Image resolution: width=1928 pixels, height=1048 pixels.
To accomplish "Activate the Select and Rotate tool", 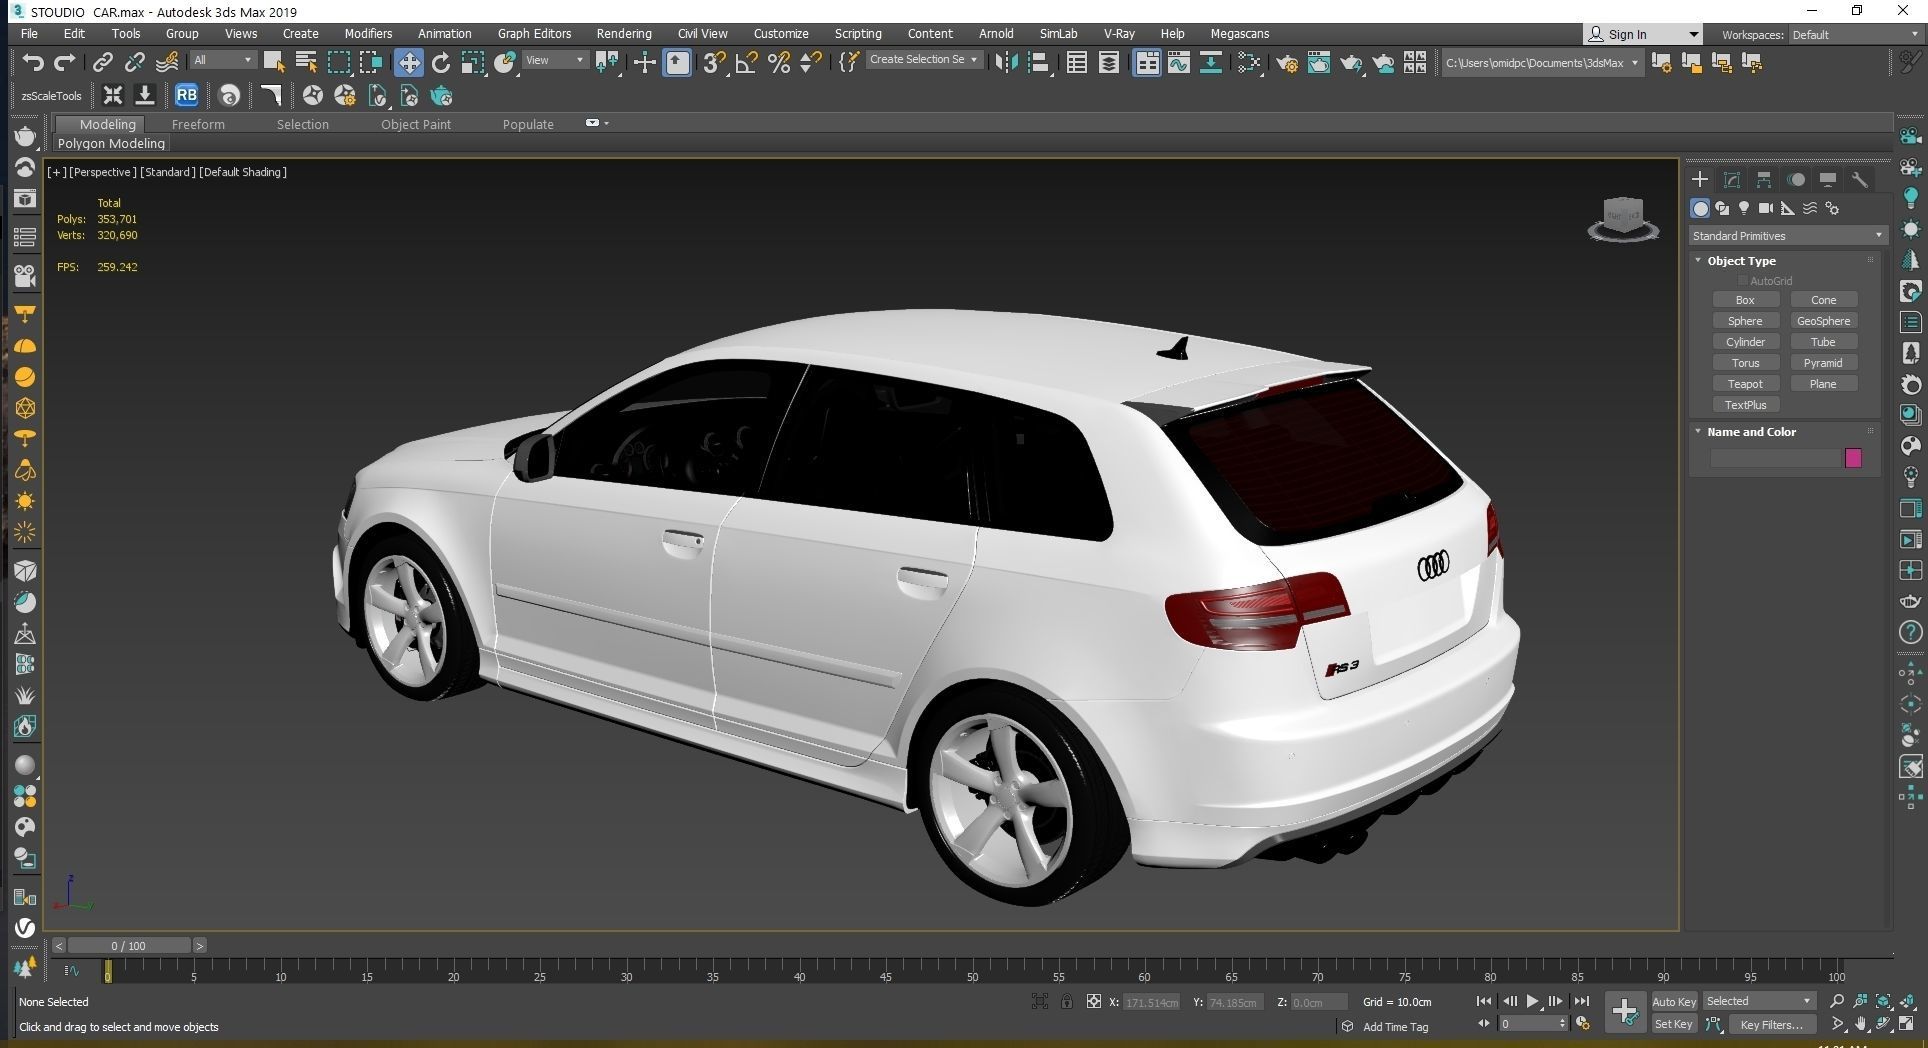I will pos(441,63).
